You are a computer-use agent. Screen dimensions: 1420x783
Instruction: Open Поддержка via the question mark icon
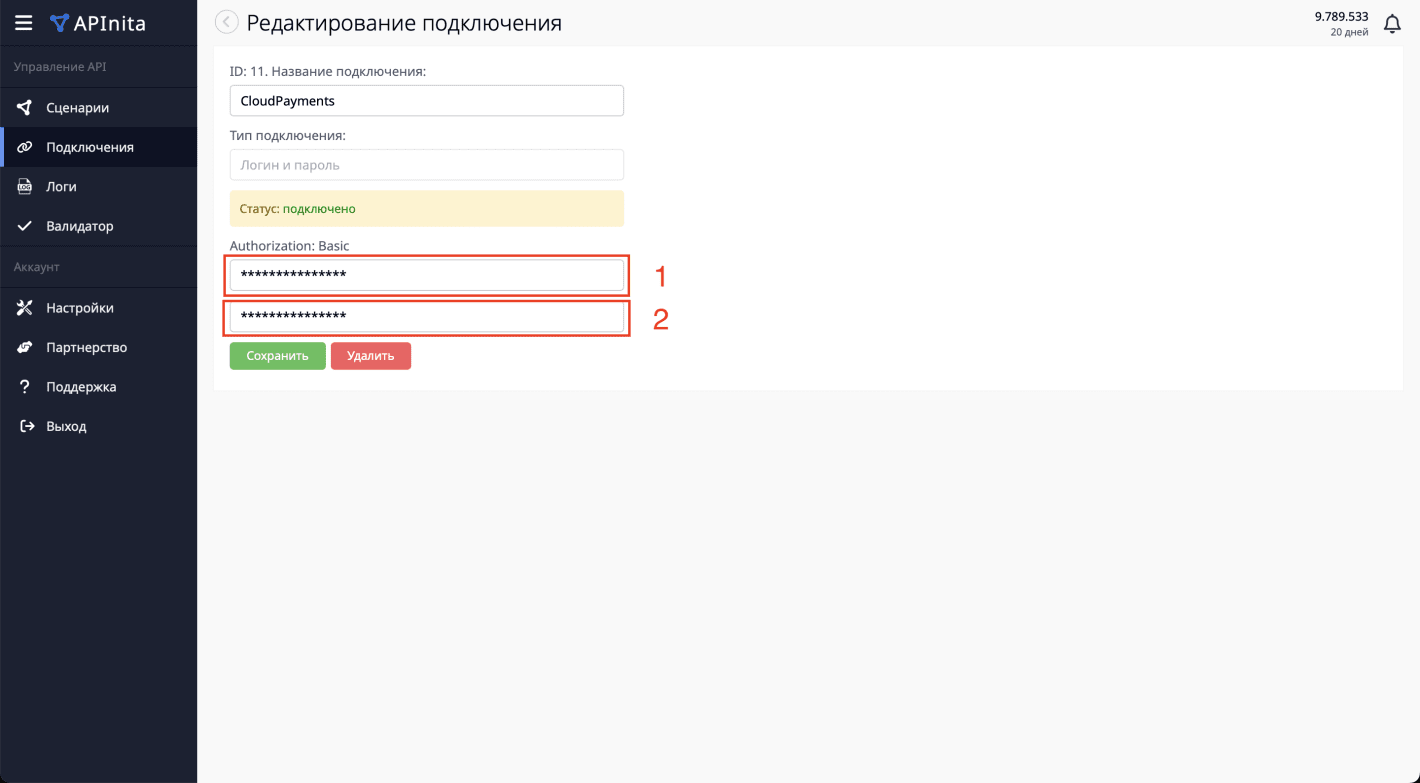click(25, 386)
